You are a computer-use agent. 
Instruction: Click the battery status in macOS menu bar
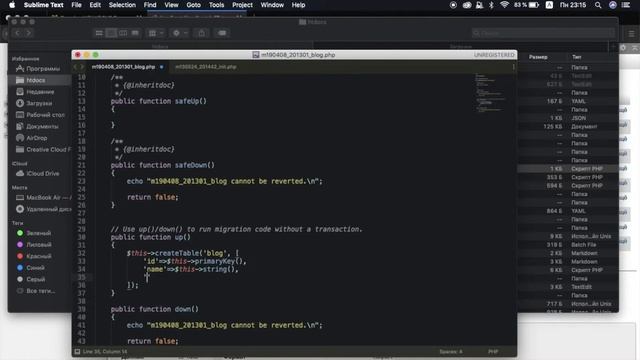coord(527,5)
